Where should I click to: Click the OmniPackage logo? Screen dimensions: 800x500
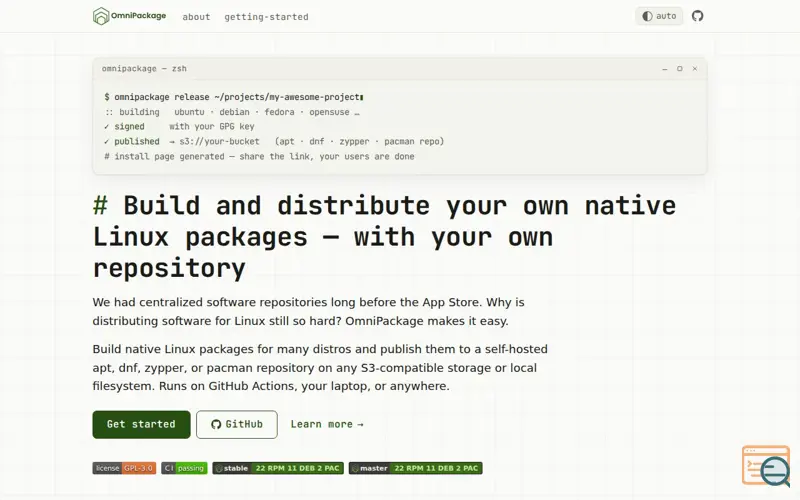pos(130,16)
